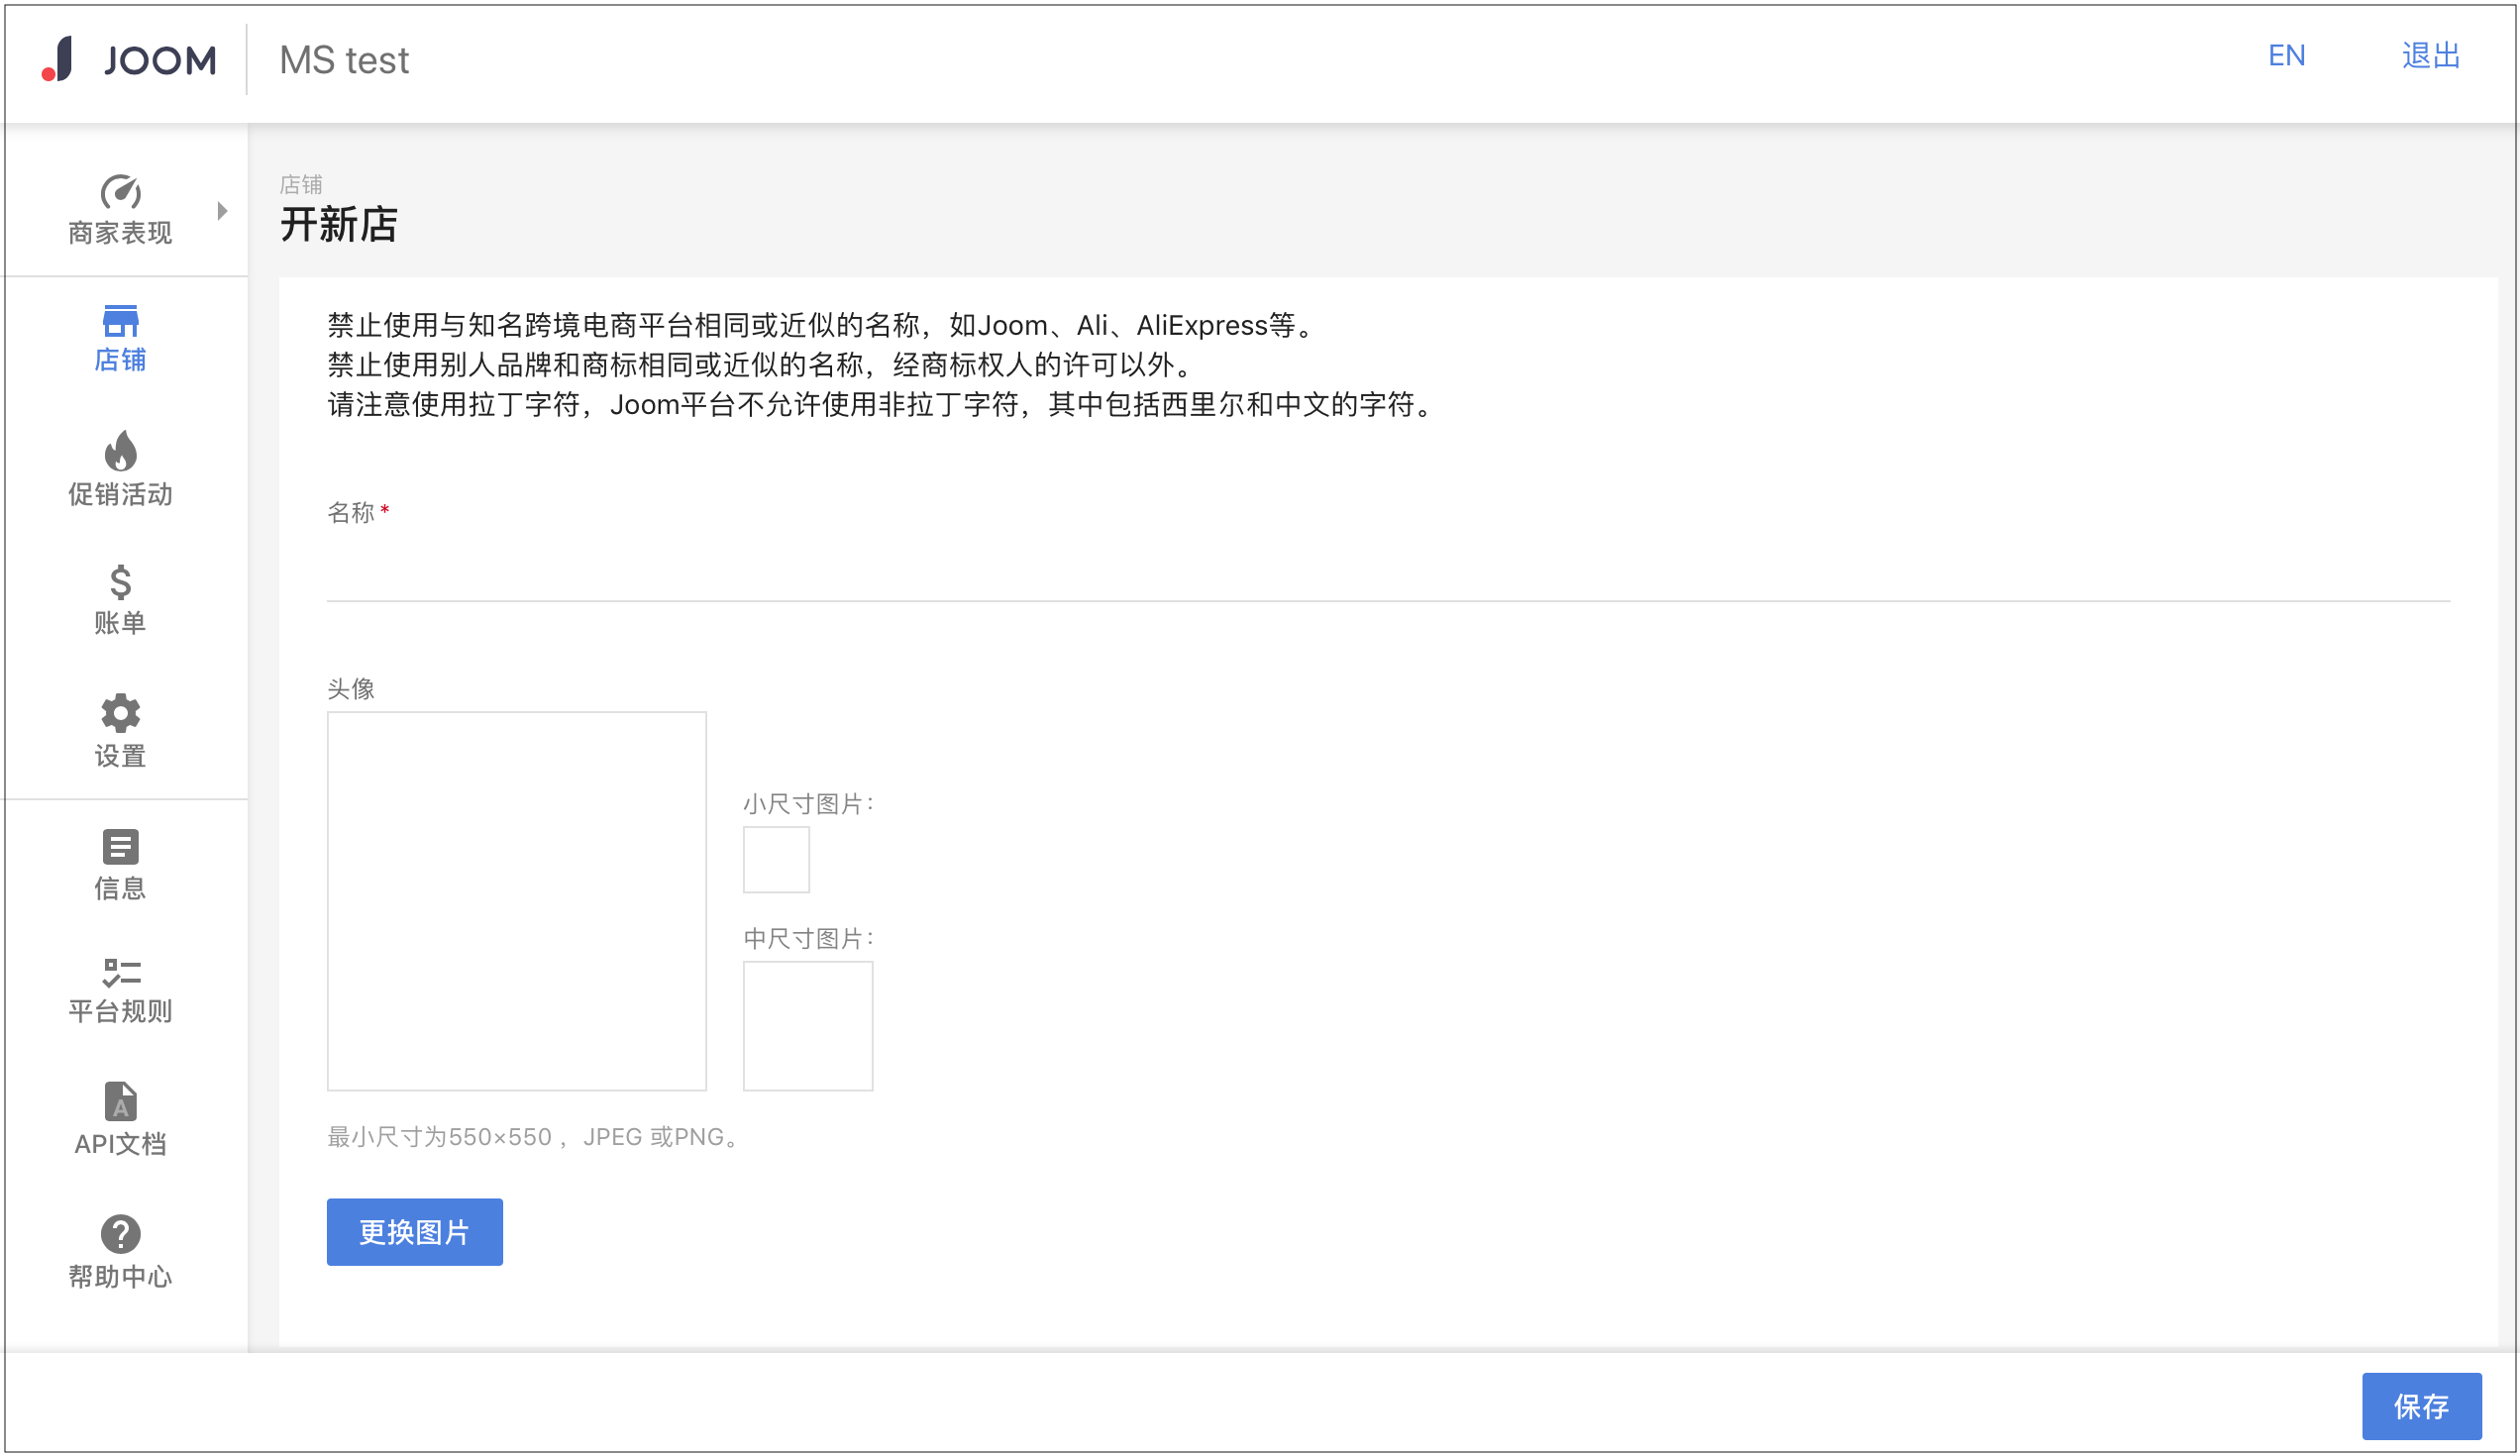
Task: Switch interface language to EN
Action: [x=2287, y=56]
